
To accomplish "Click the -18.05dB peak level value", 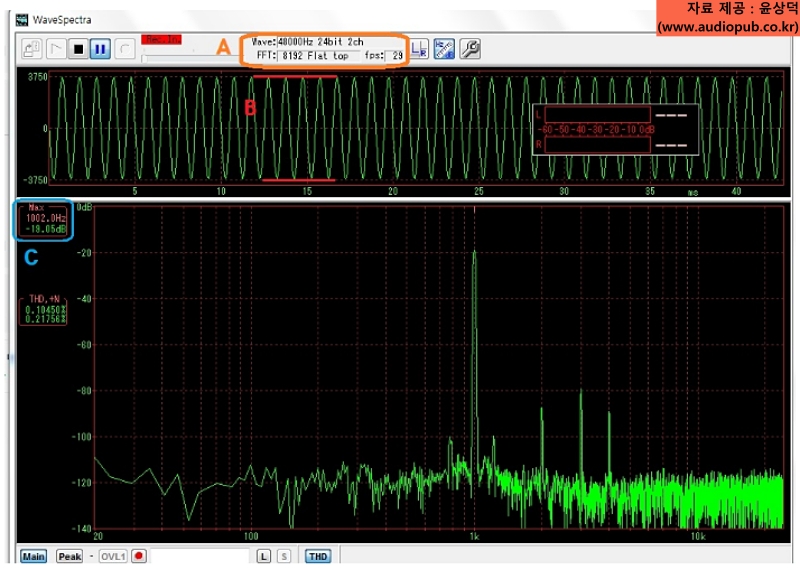I will (x=46, y=229).
